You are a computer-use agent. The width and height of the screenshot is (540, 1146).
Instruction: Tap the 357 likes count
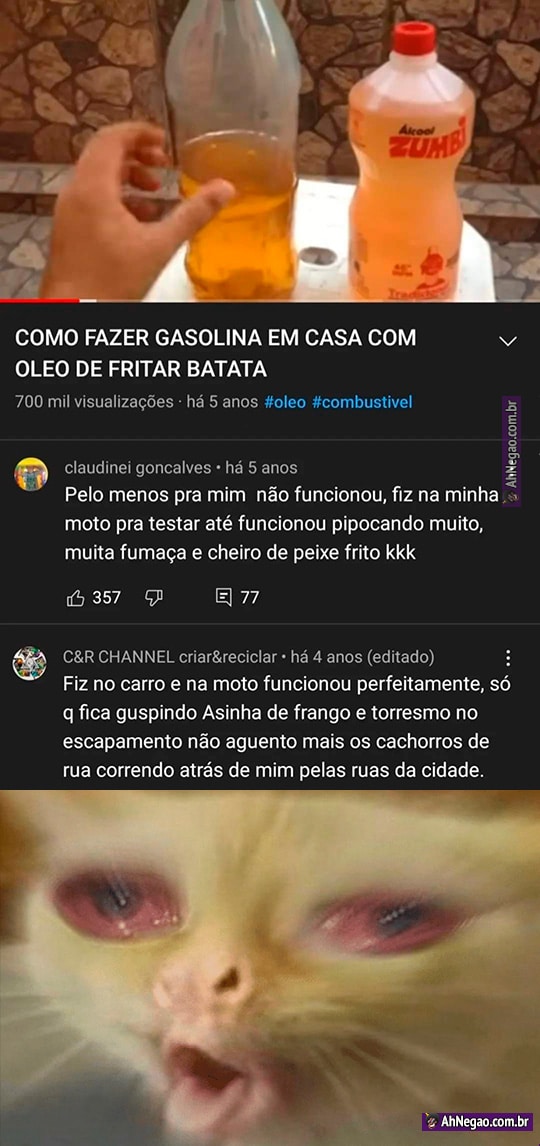pyautogui.click(x=107, y=598)
